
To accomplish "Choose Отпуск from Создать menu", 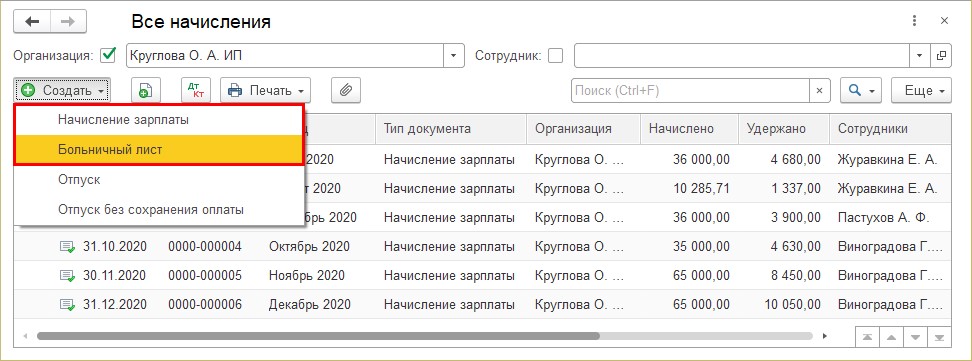I will (x=159, y=180).
